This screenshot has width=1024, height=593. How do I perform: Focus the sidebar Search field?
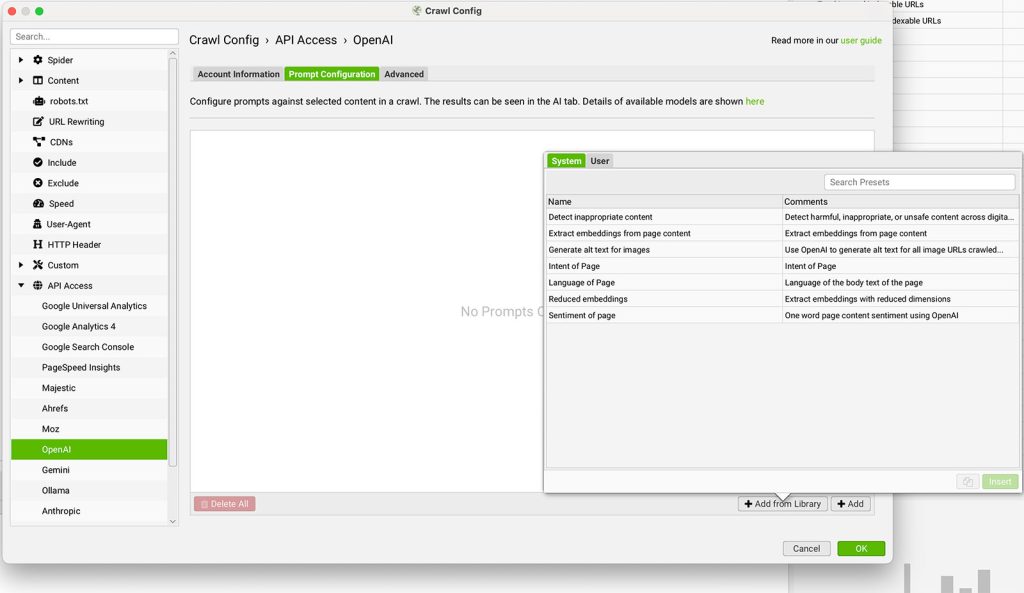[94, 37]
